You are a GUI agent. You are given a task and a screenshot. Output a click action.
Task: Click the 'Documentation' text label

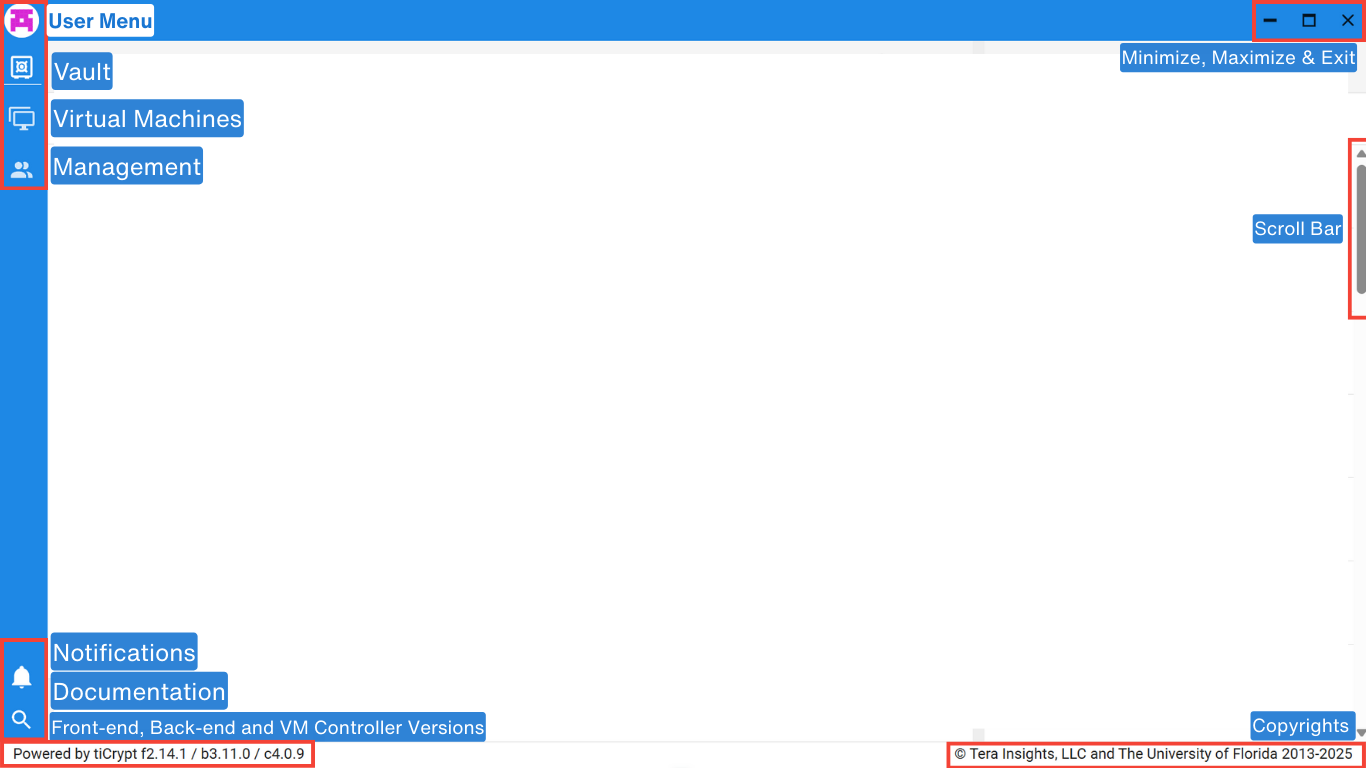pos(139,692)
